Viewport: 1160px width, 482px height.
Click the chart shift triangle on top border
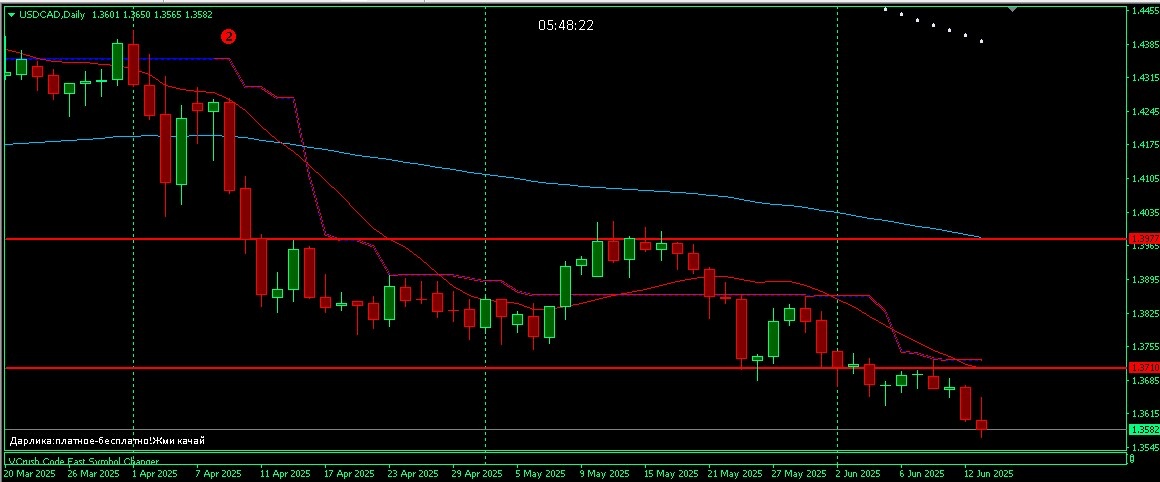(x=1012, y=9)
